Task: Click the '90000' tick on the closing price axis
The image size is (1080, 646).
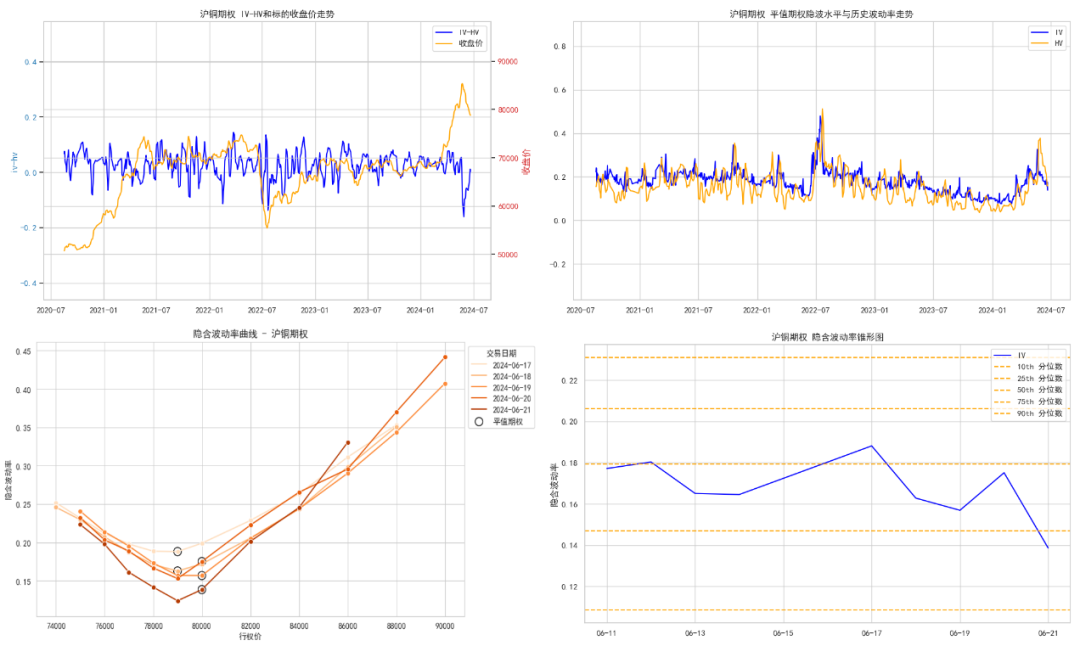Action: pyautogui.click(x=508, y=62)
